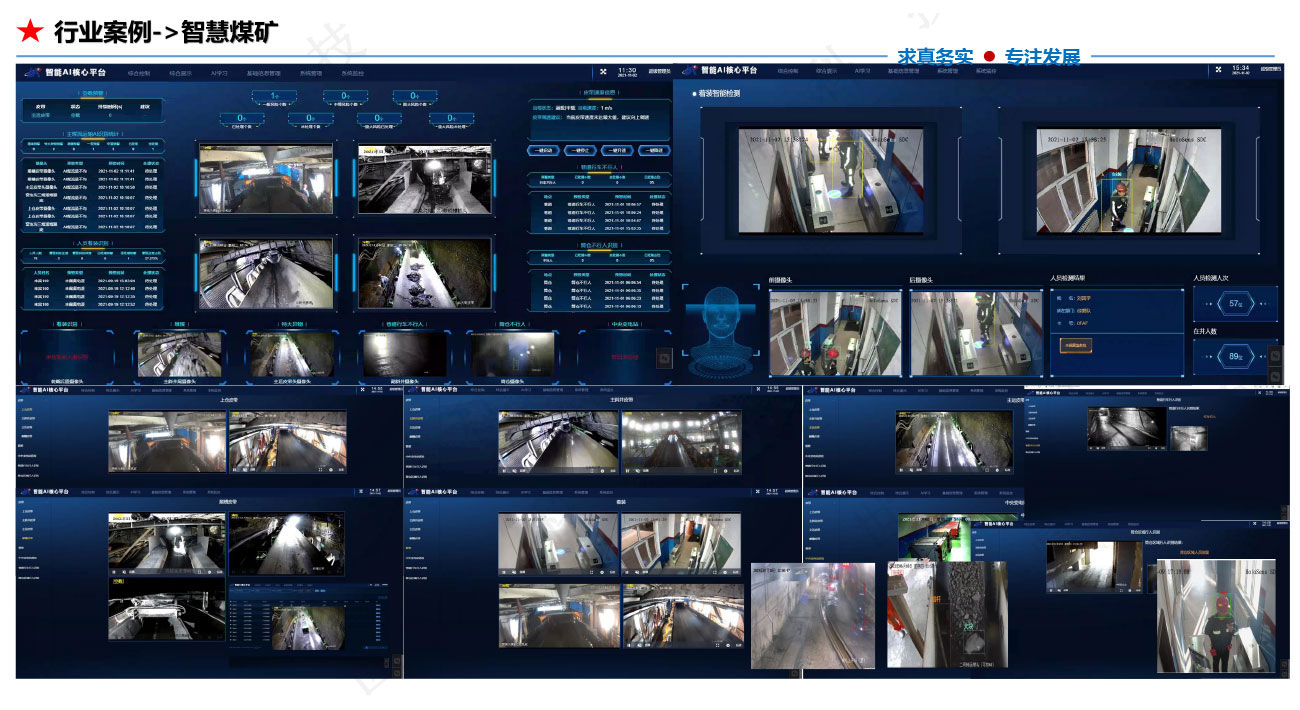1300x710 pixels.
Task: Select the 前摄像头 camera feed
Action: [835, 332]
